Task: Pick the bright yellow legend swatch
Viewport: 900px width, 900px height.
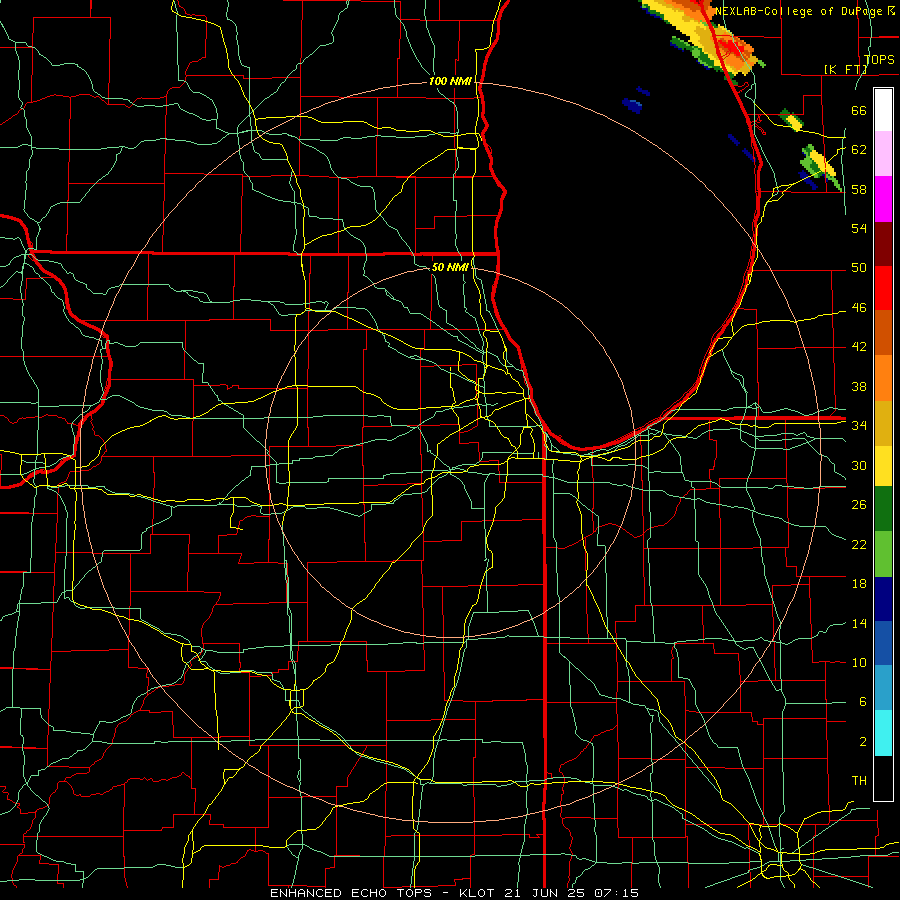Action: [x=883, y=465]
